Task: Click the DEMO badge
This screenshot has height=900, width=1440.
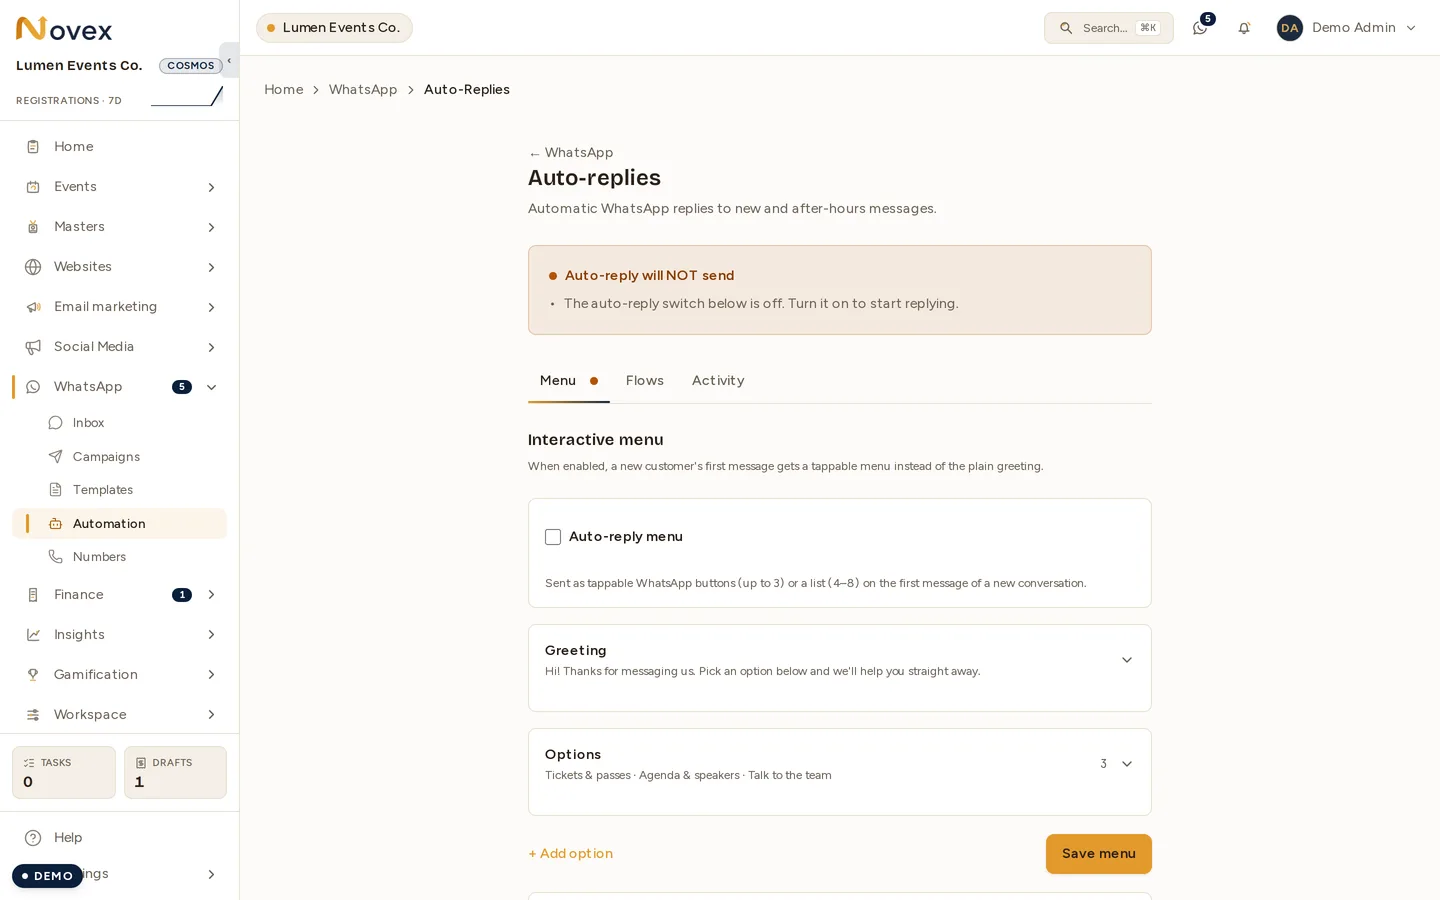Action: (x=47, y=876)
